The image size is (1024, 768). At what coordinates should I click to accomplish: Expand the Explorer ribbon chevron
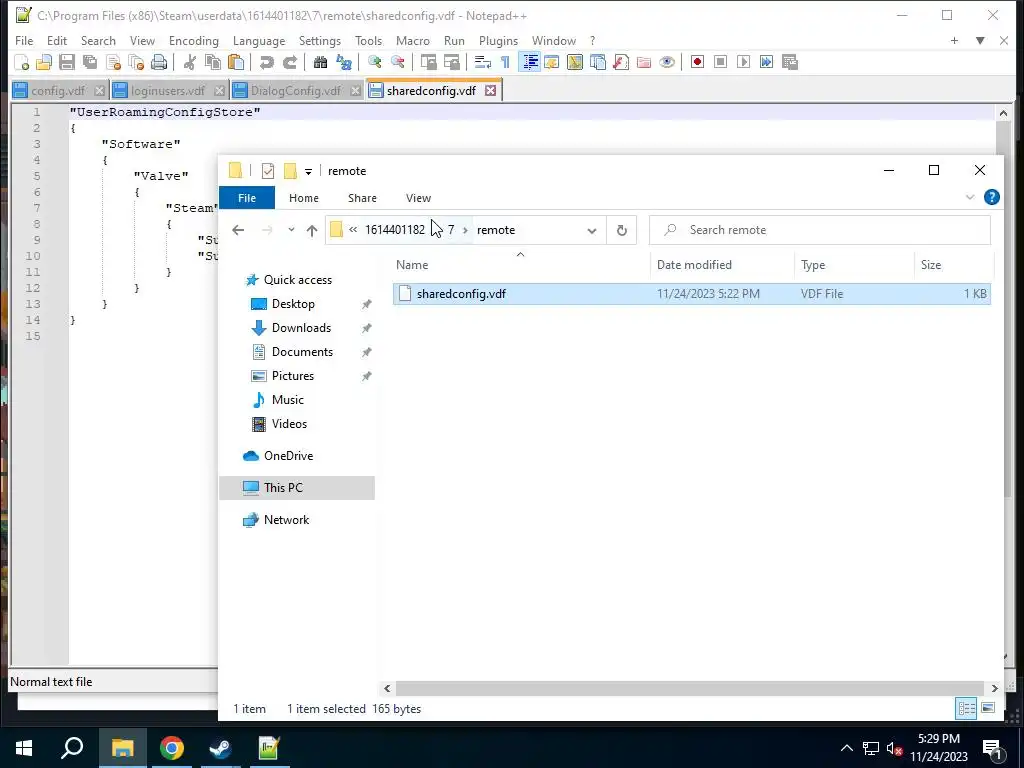(x=970, y=197)
